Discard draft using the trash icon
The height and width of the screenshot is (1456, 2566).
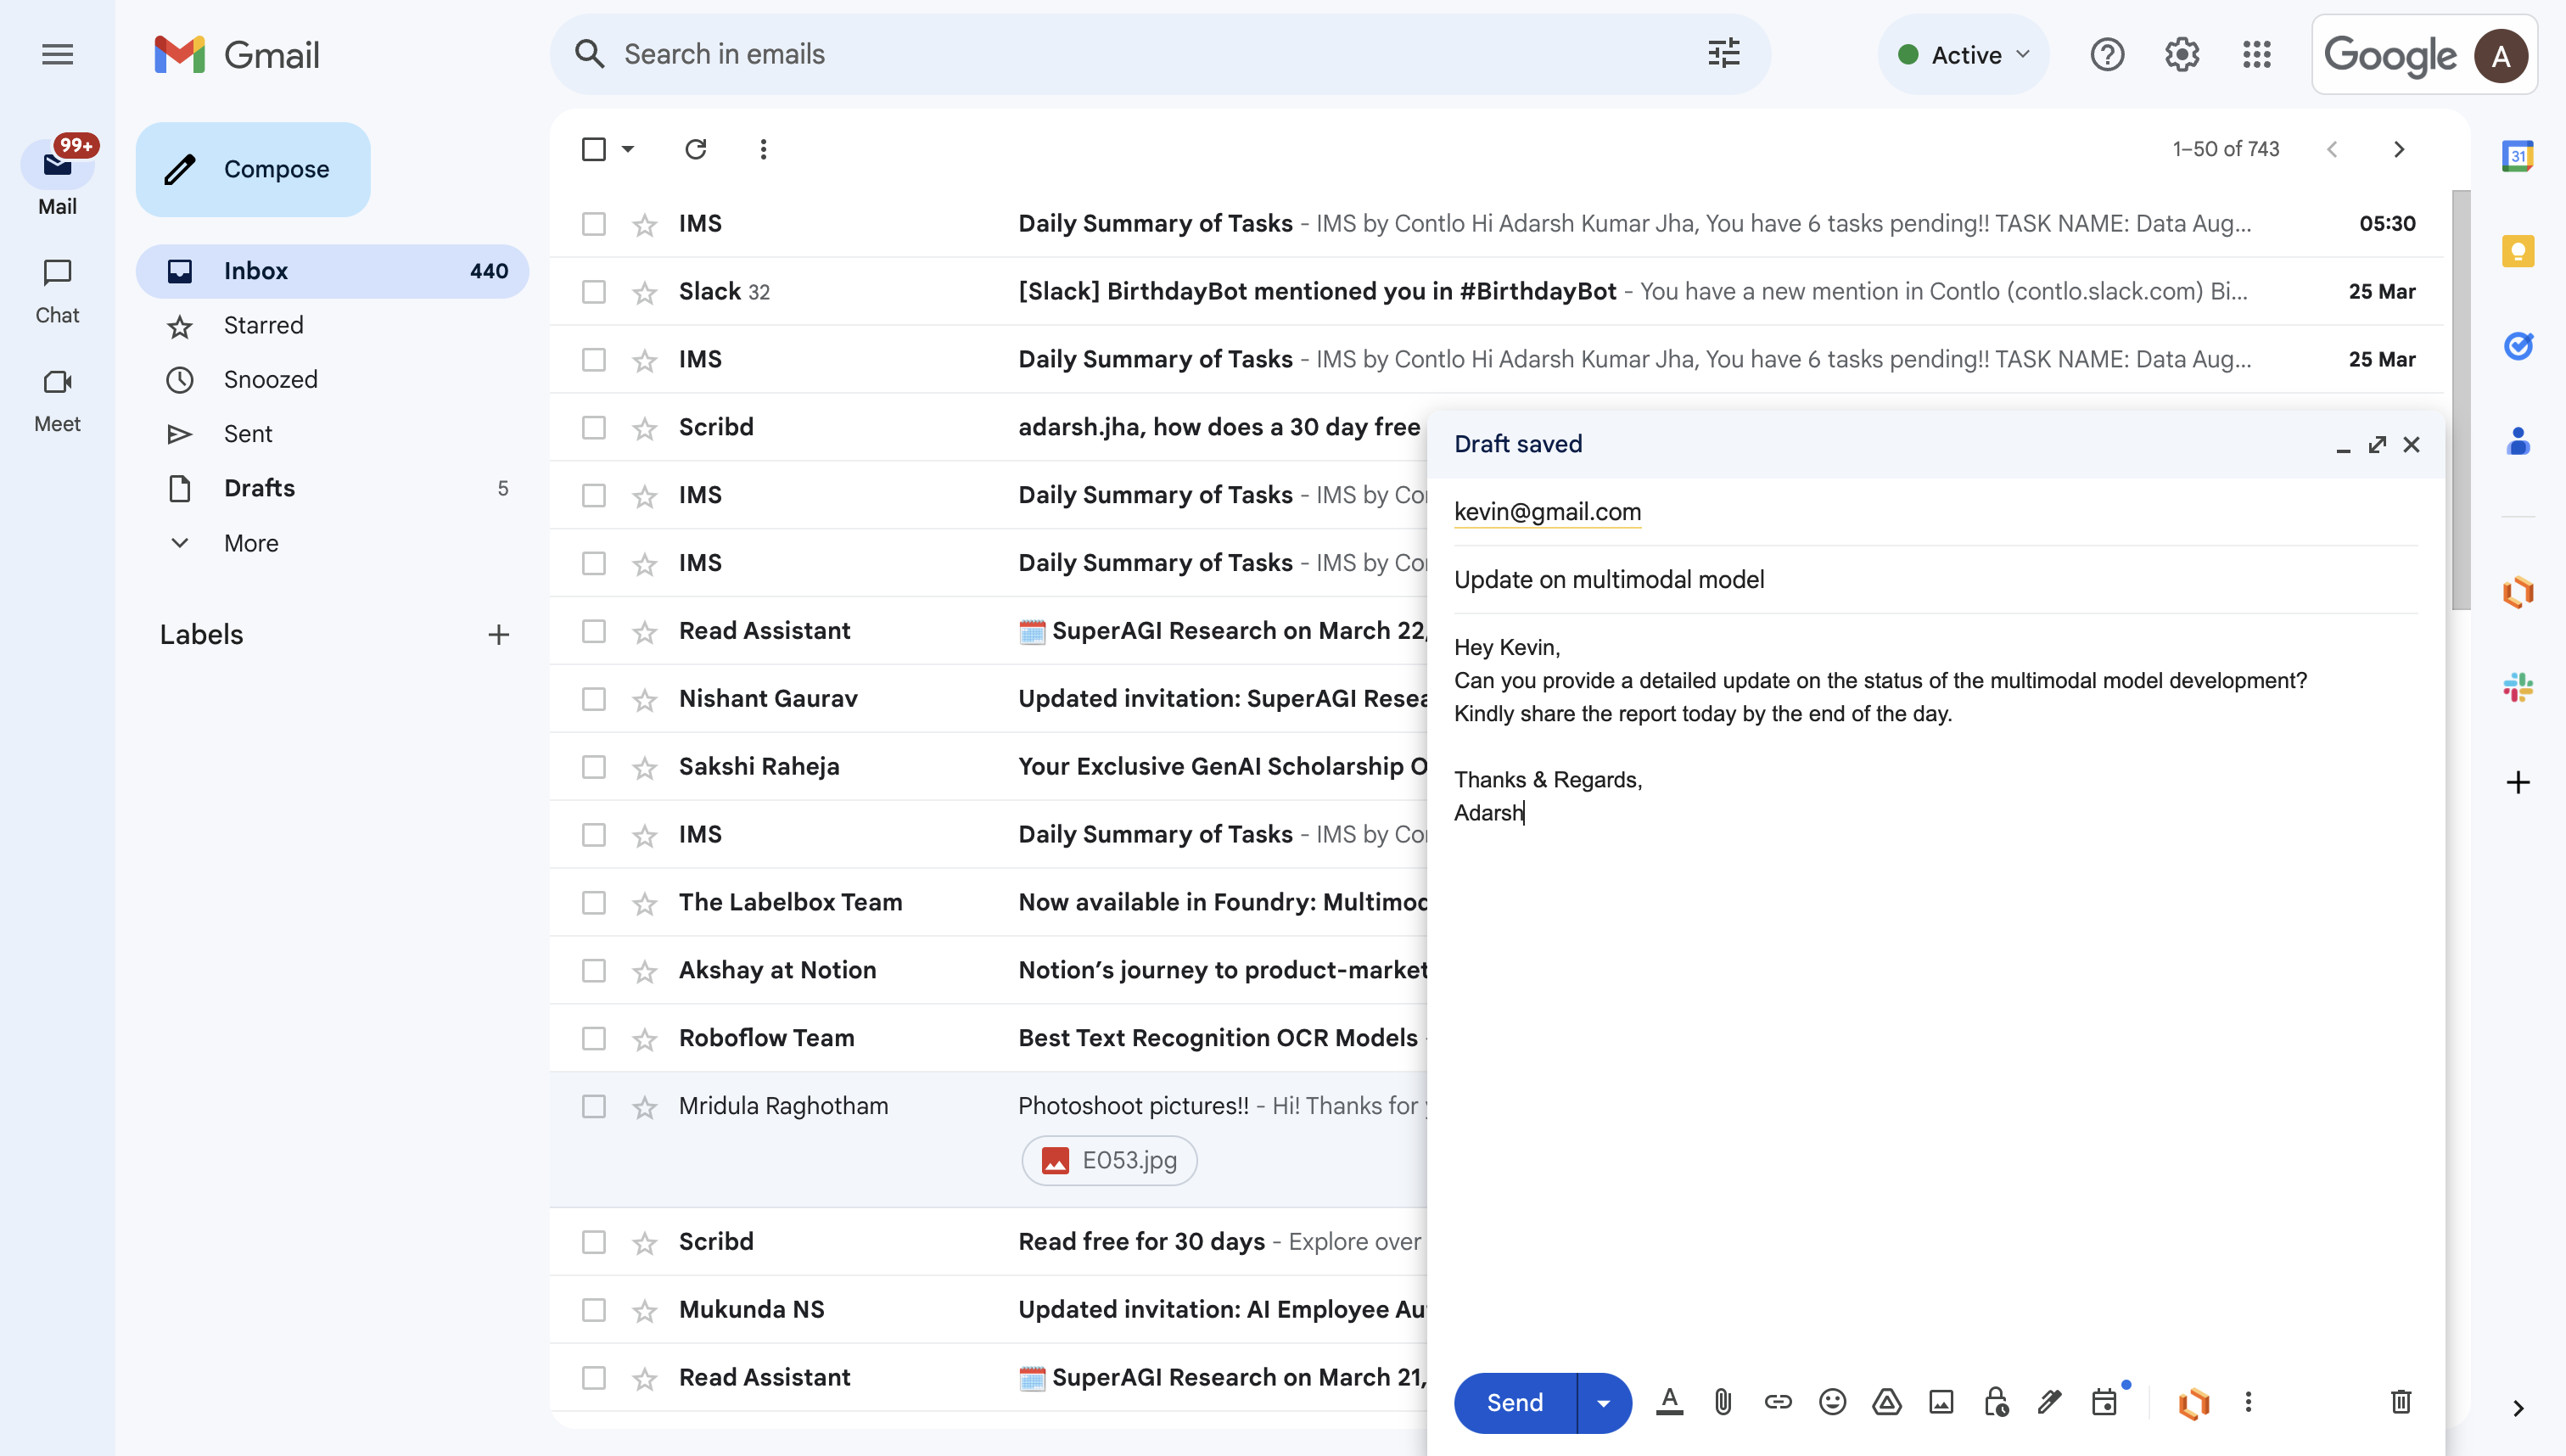point(2400,1402)
